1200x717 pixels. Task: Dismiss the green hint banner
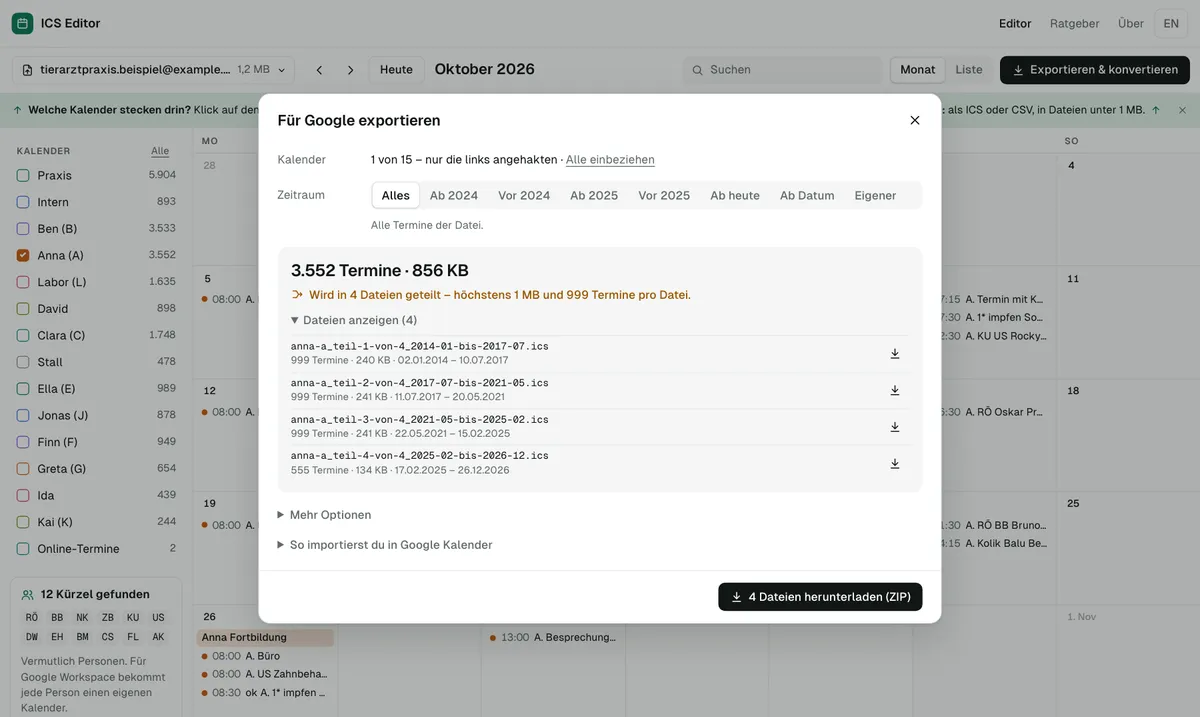coord(1182,110)
